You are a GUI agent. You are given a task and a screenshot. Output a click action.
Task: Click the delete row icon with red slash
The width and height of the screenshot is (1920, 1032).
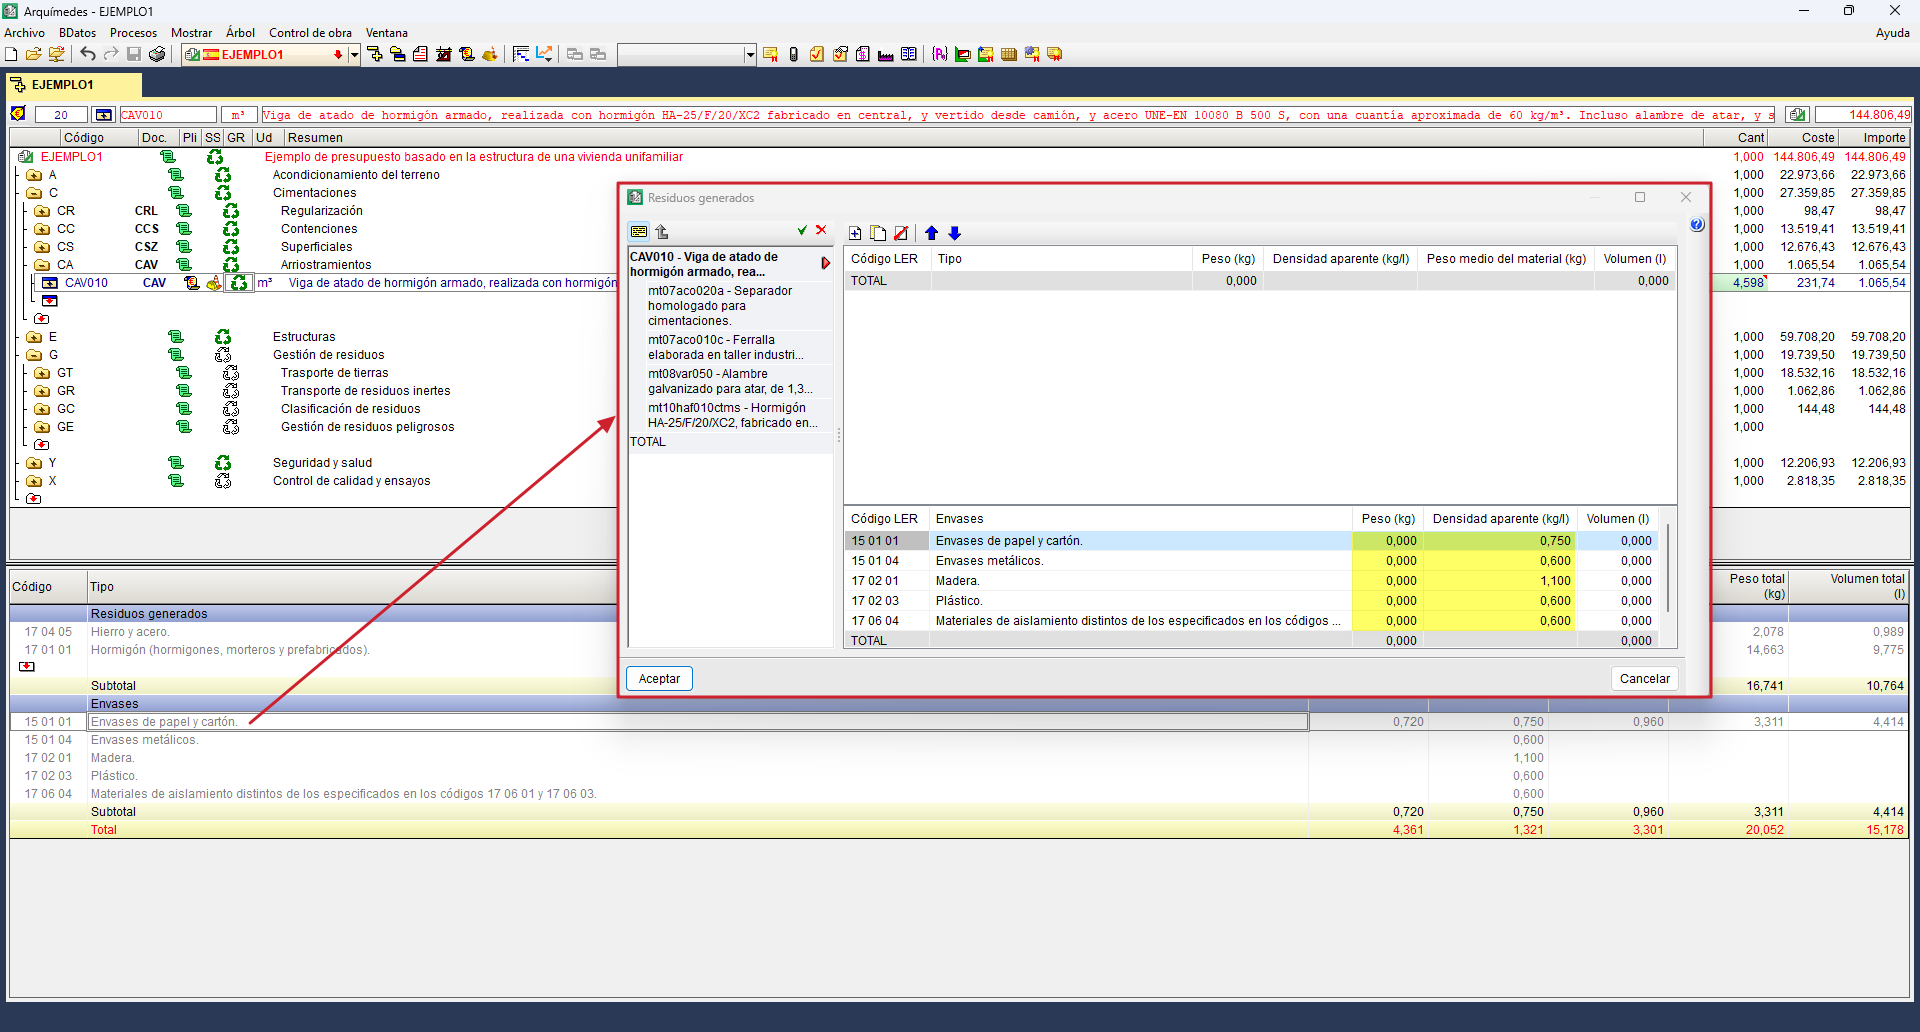coord(901,233)
